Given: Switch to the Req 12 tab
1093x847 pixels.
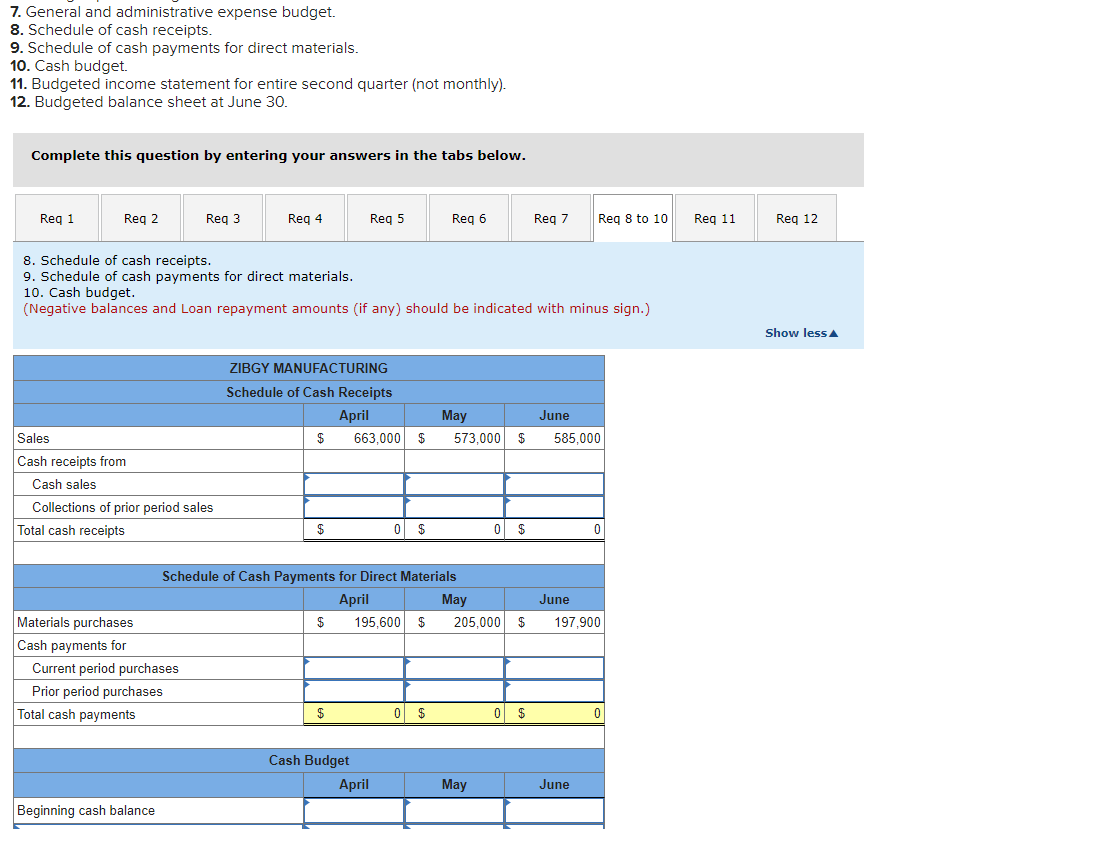Looking at the screenshot, I should click(x=797, y=218).
